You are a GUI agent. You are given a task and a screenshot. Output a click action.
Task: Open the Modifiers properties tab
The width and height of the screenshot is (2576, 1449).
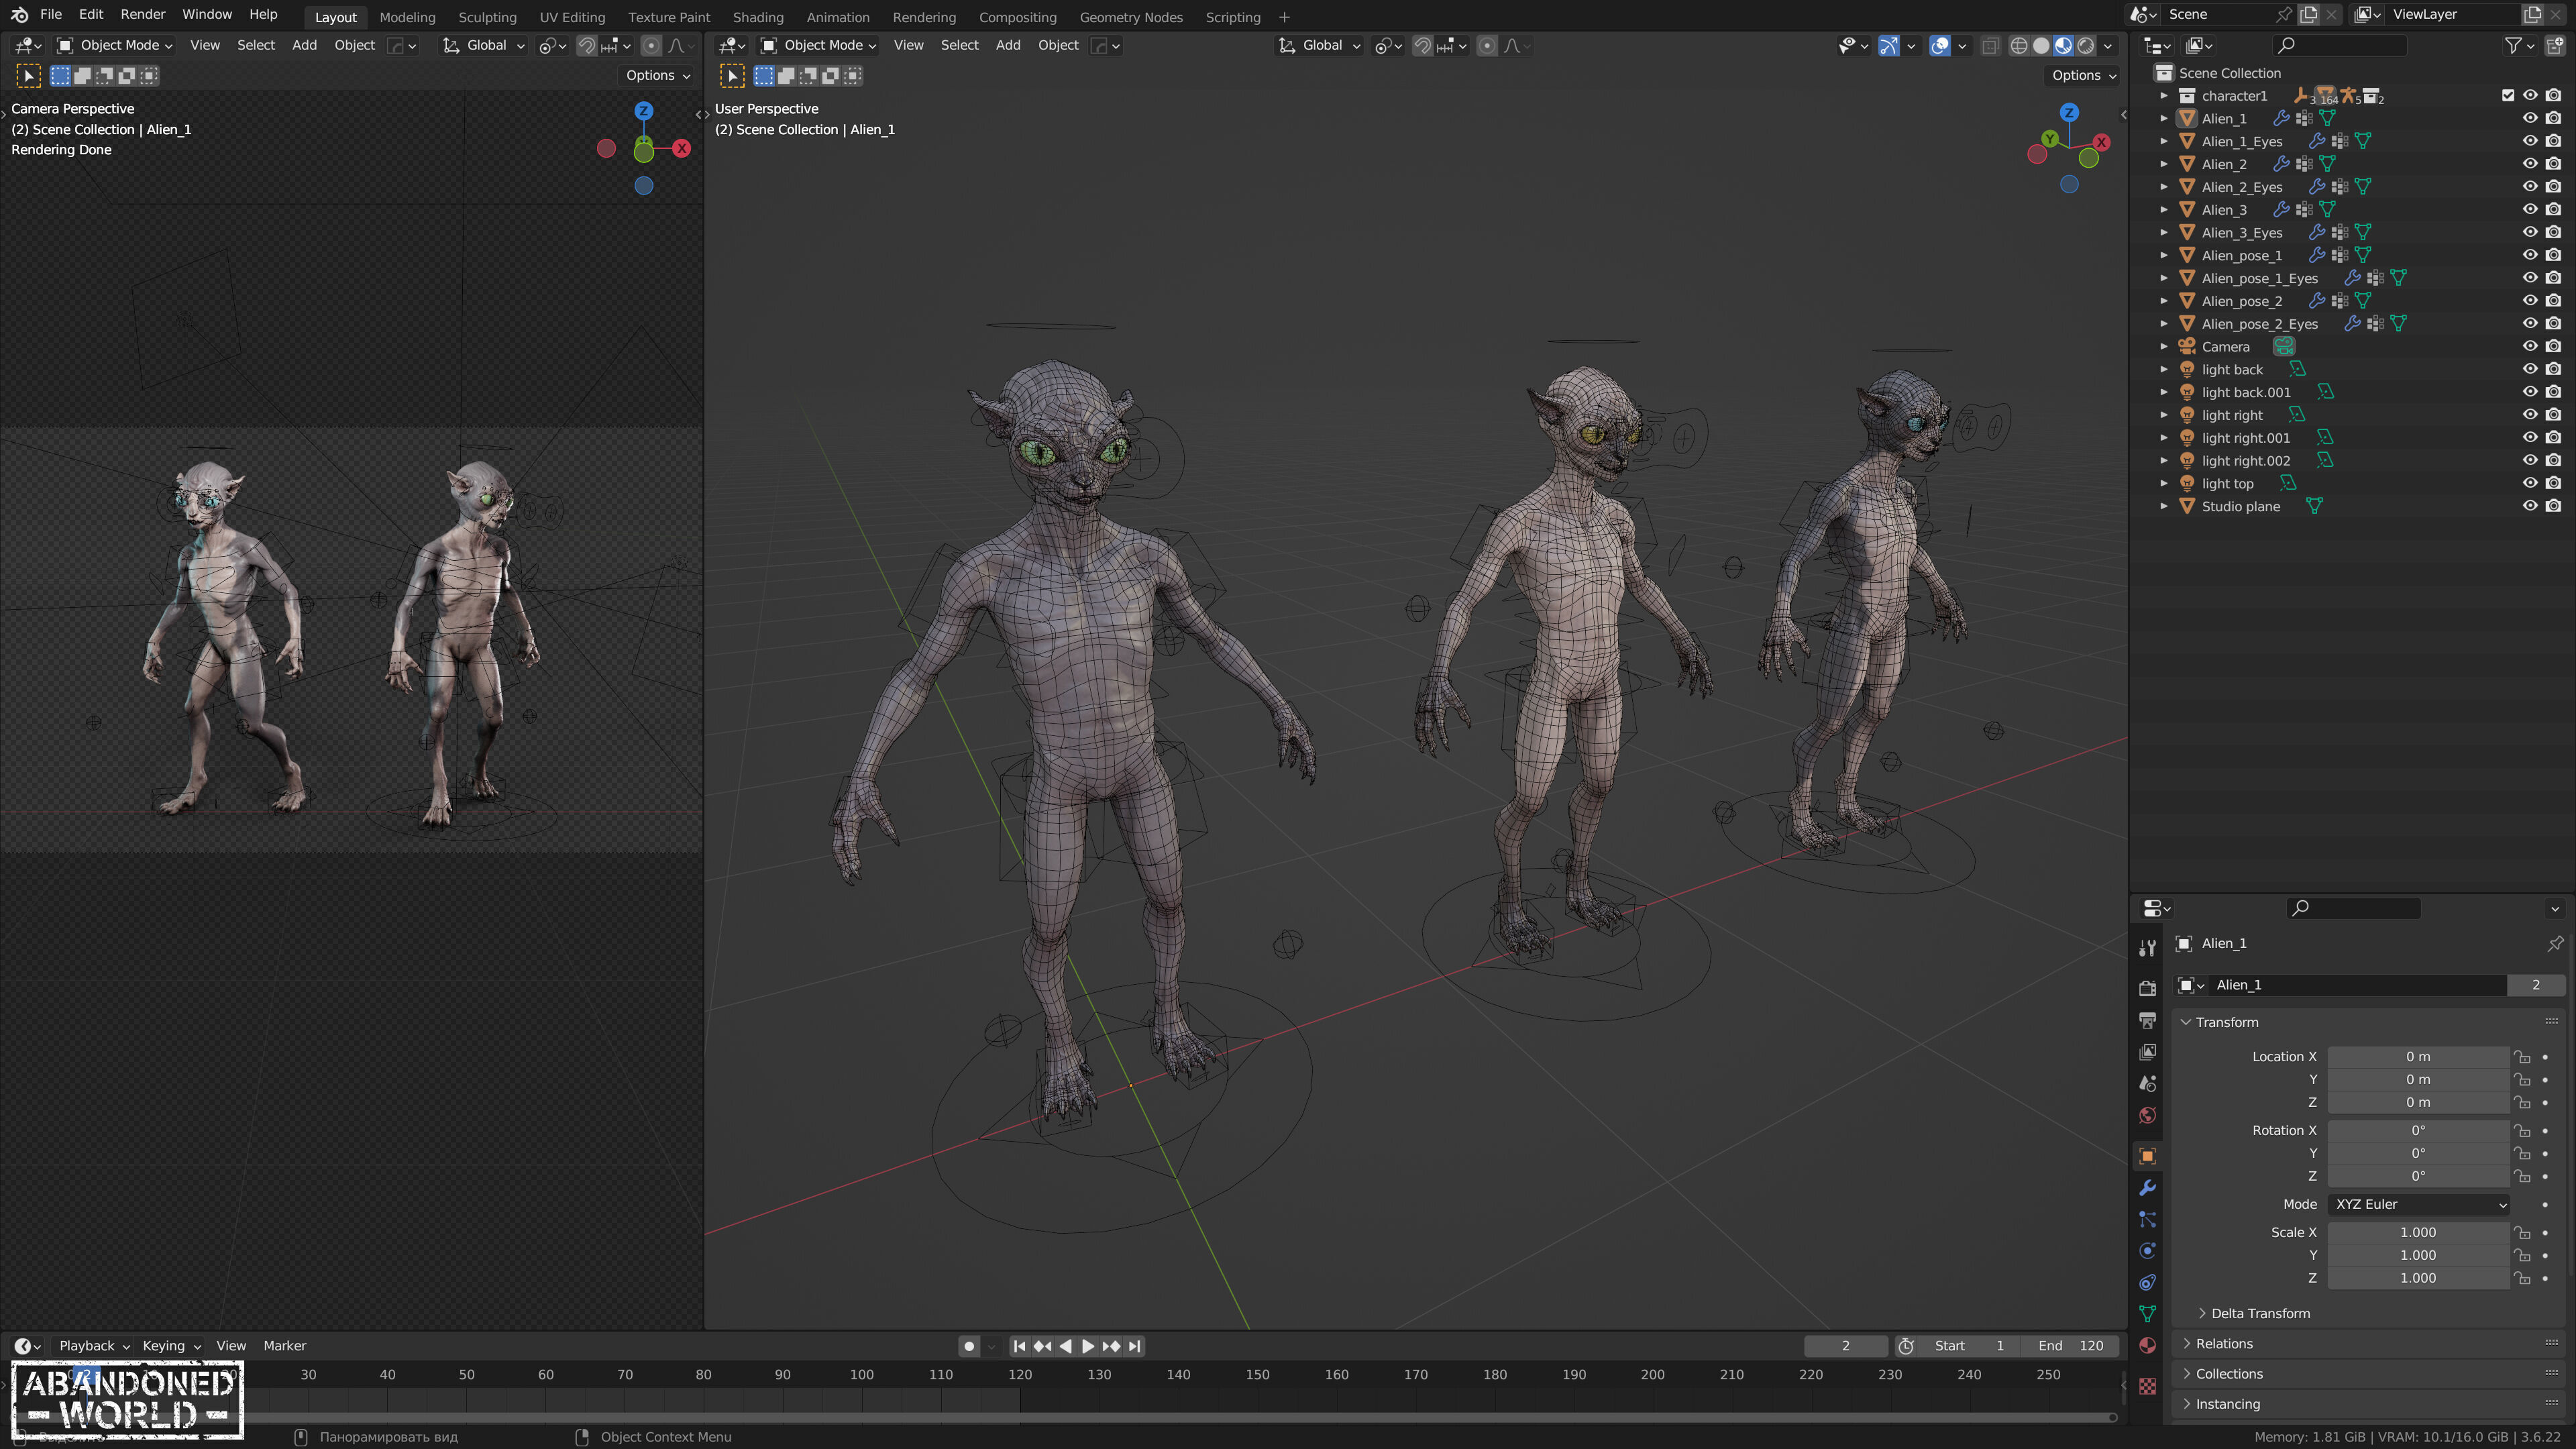click(2147, 1188)
